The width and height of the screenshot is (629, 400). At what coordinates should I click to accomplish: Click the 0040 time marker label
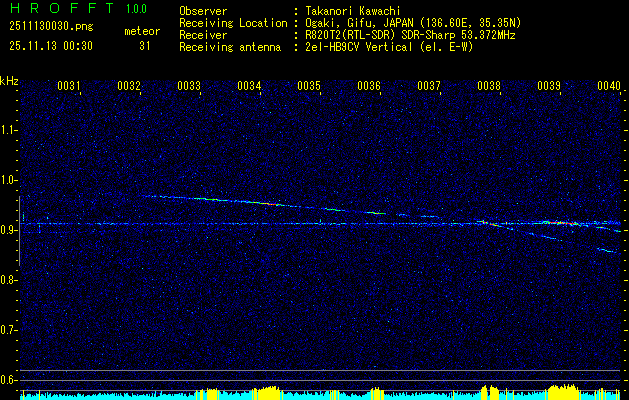point(609,86)
